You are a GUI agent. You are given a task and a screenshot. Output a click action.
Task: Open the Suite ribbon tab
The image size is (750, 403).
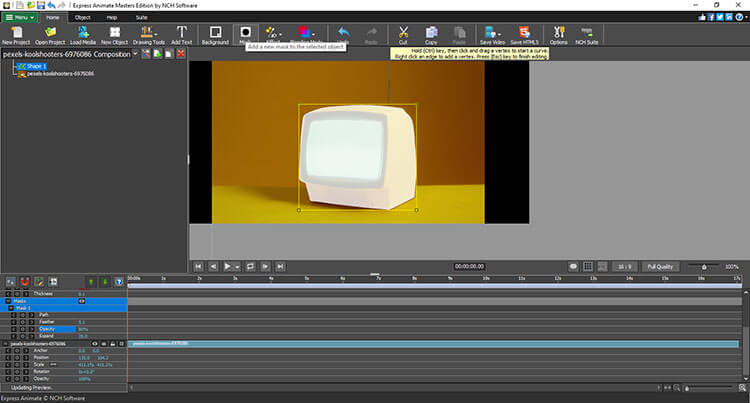[141, 17]
